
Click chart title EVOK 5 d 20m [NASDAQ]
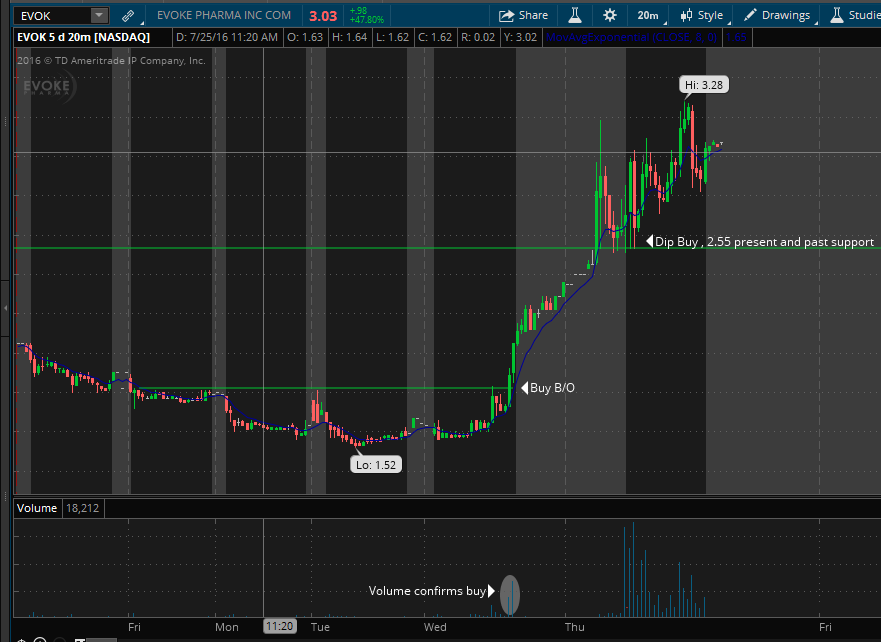(x=84, y=37)
